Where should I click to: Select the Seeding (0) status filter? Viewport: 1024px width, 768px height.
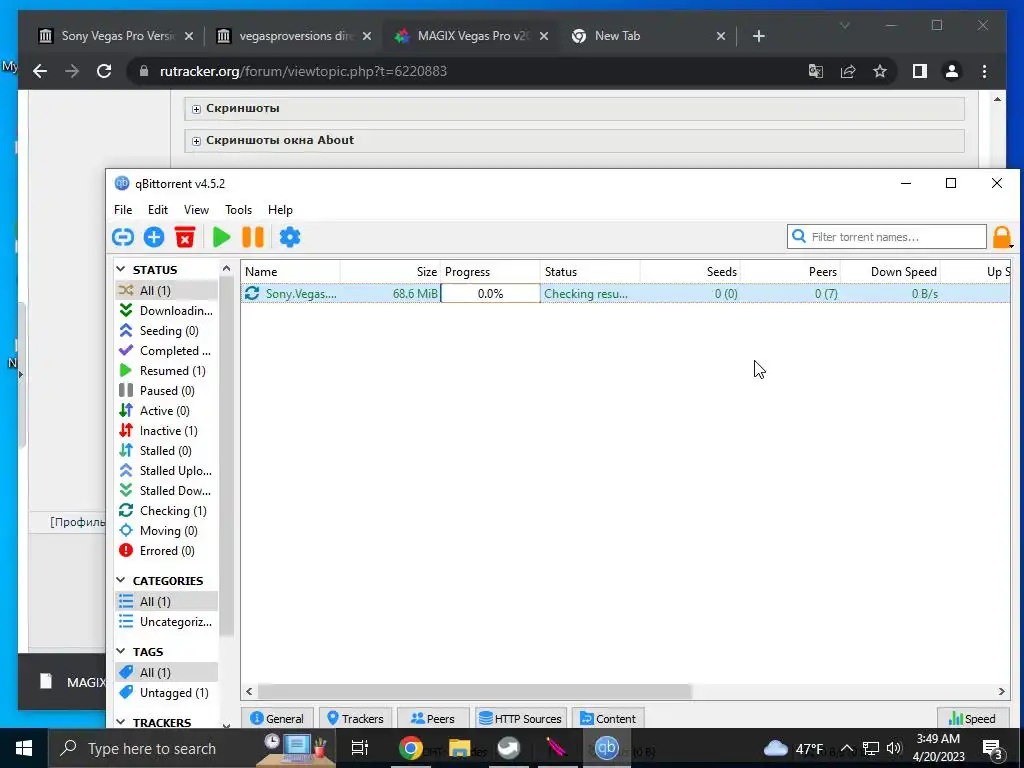tap(167, 331)
